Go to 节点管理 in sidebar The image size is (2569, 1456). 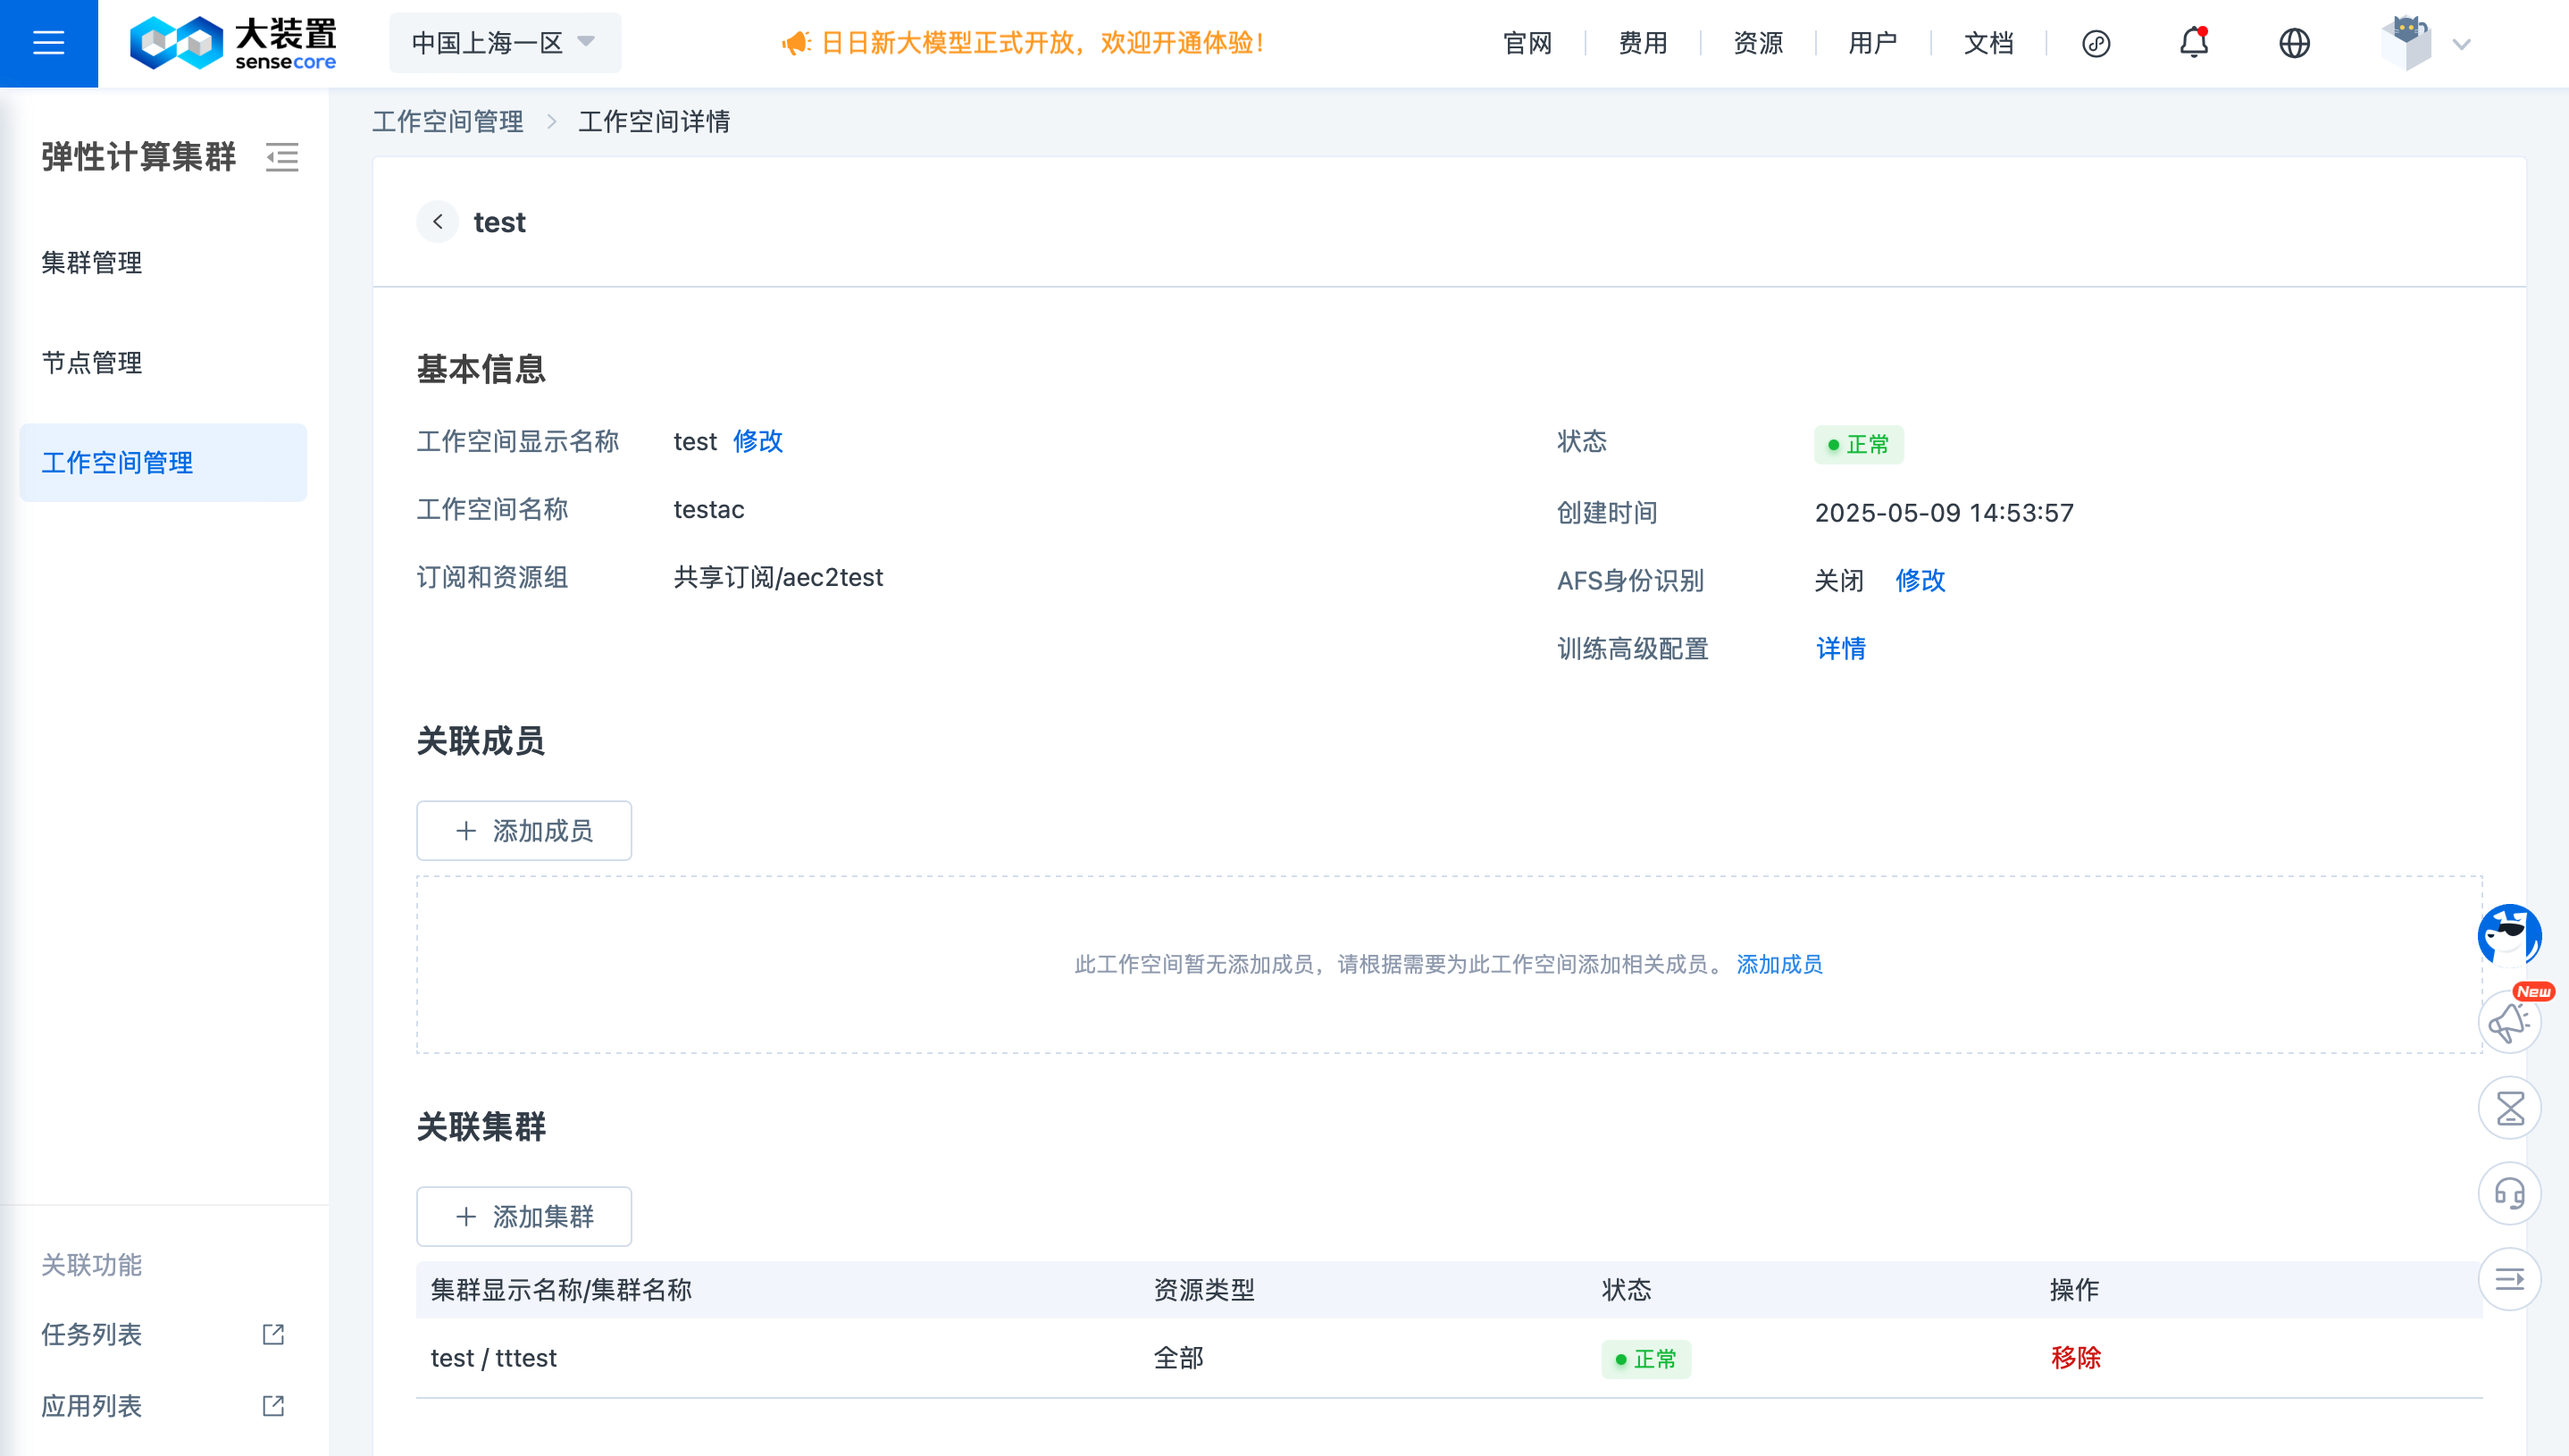pos(91,362)
